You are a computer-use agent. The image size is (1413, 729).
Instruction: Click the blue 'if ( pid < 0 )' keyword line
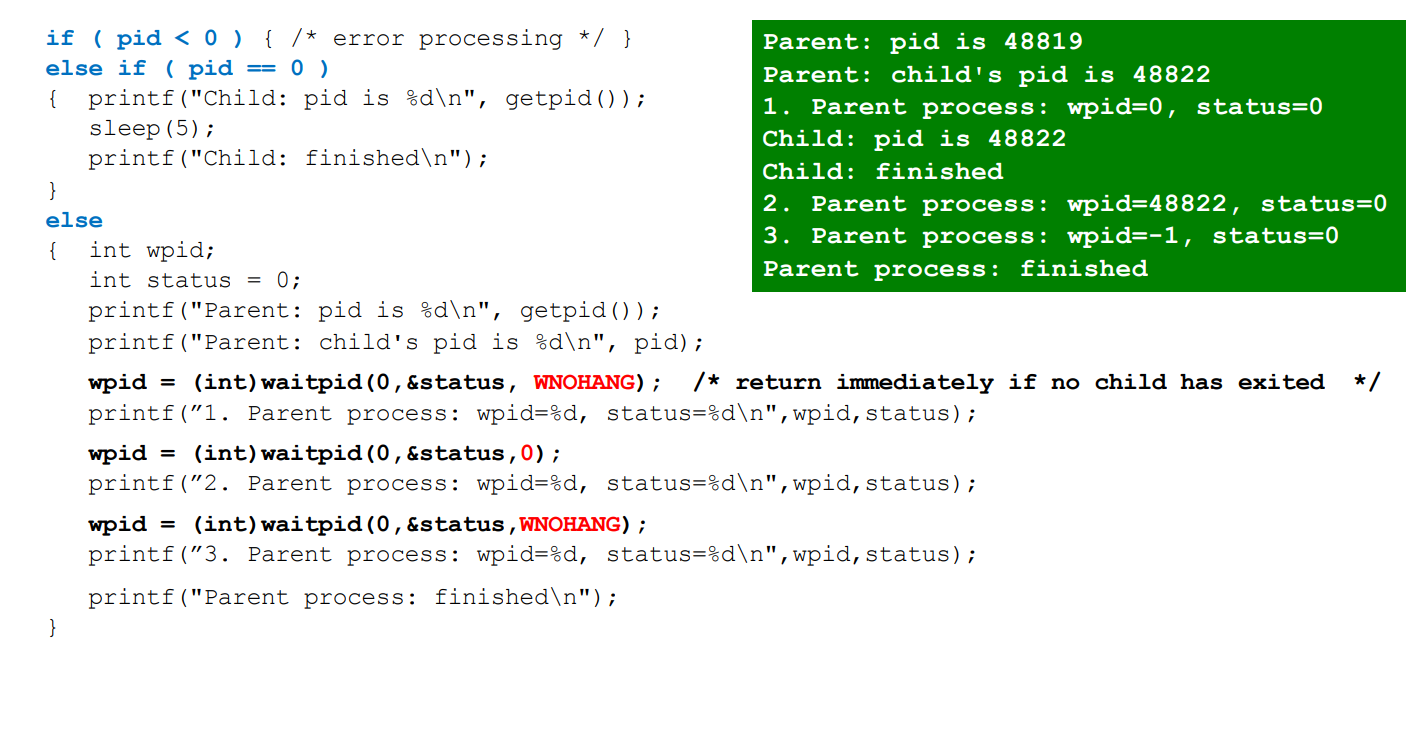coord(145,38)
